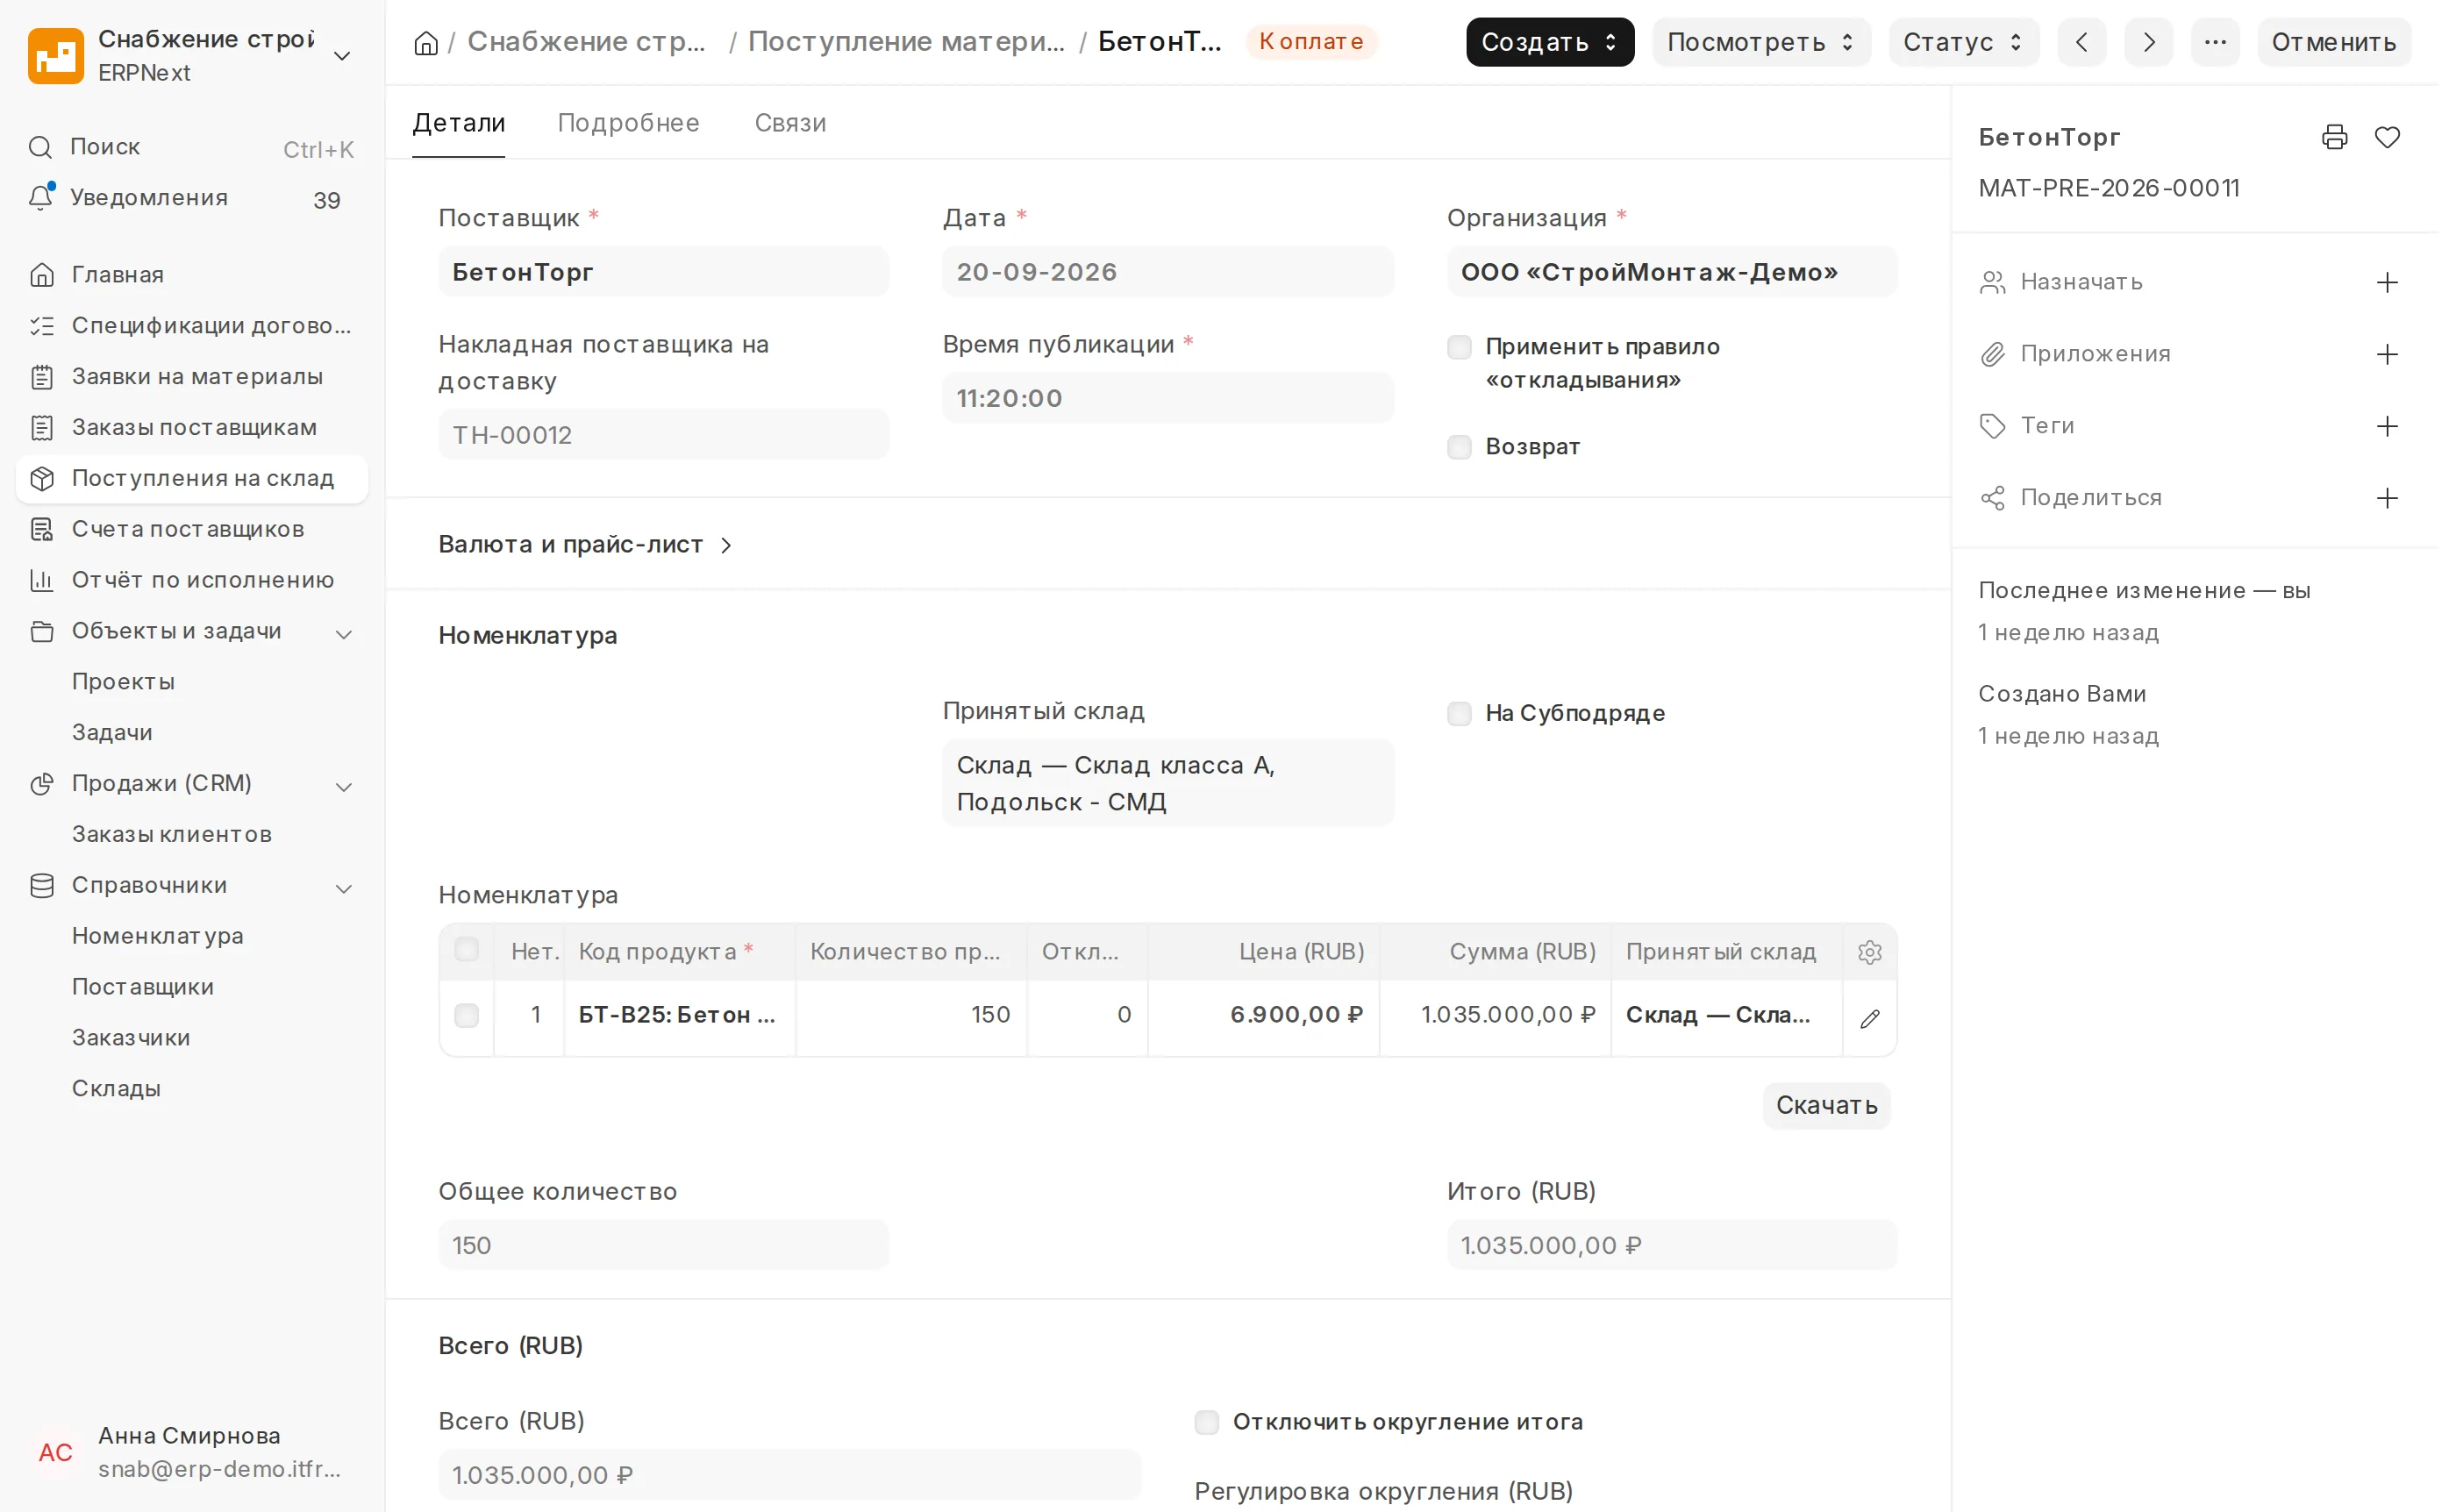Click the Анна Смирнова avatar
2456x1512 pixels.
point(56,1453)
